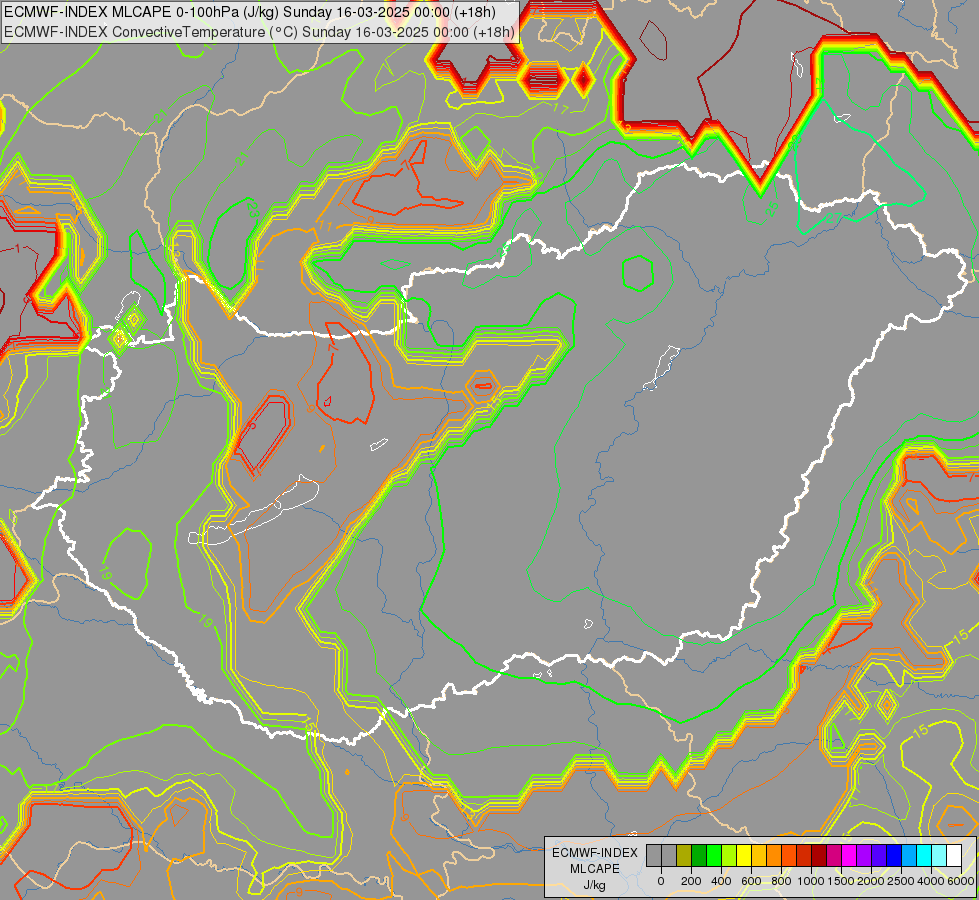This screenshot has height=900, width=979.
Task: Select the dark crimson swatch after 1000
Action: pyautogui.click(x=819, y=855)
